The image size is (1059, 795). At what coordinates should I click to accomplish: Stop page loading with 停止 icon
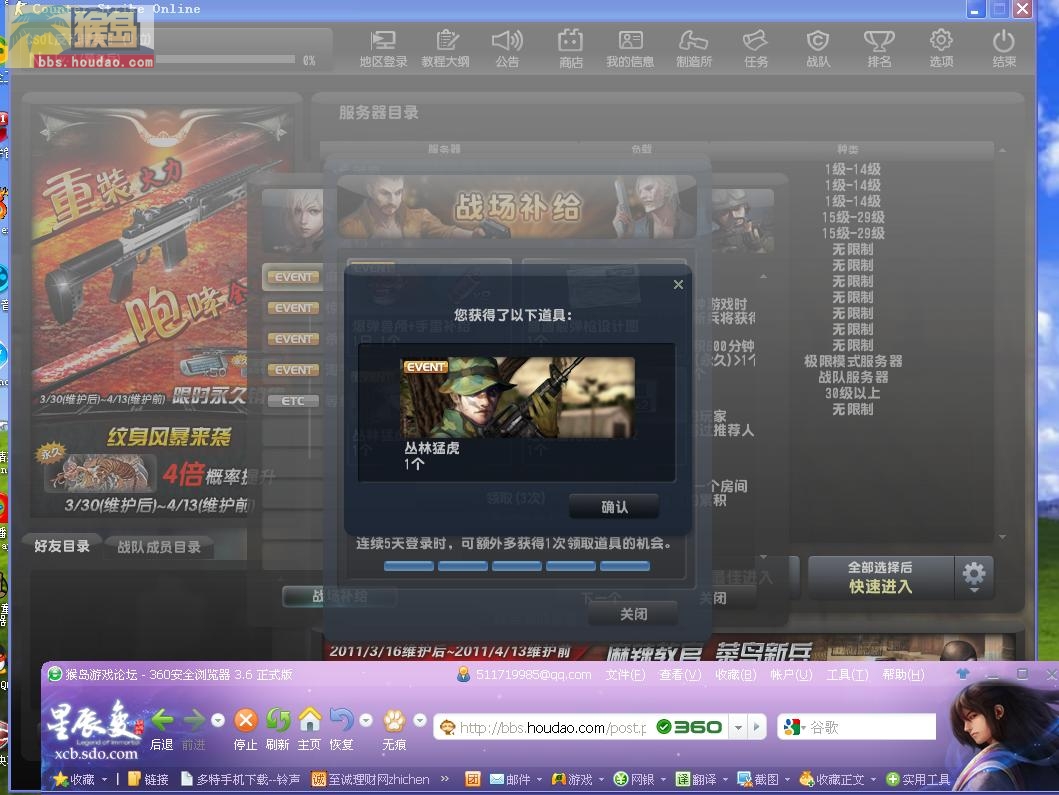[x=246, y=720]
